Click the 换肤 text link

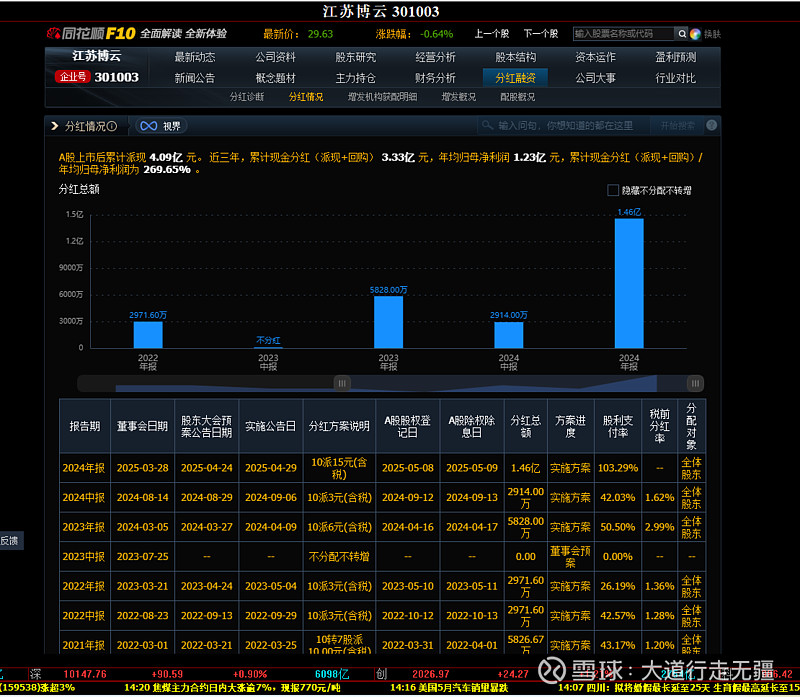pyautogui.click(x=712, y=34)
